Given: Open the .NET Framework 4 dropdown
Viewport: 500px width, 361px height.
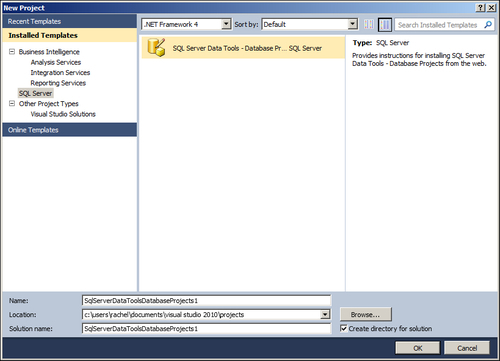Looking at the screenshot, I should [226, 24].
